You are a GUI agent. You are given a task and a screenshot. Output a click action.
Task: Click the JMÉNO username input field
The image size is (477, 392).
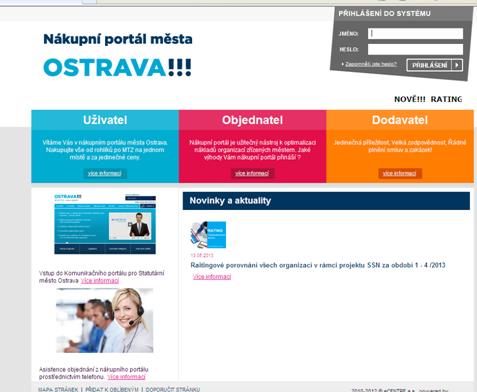click(415, 34)
